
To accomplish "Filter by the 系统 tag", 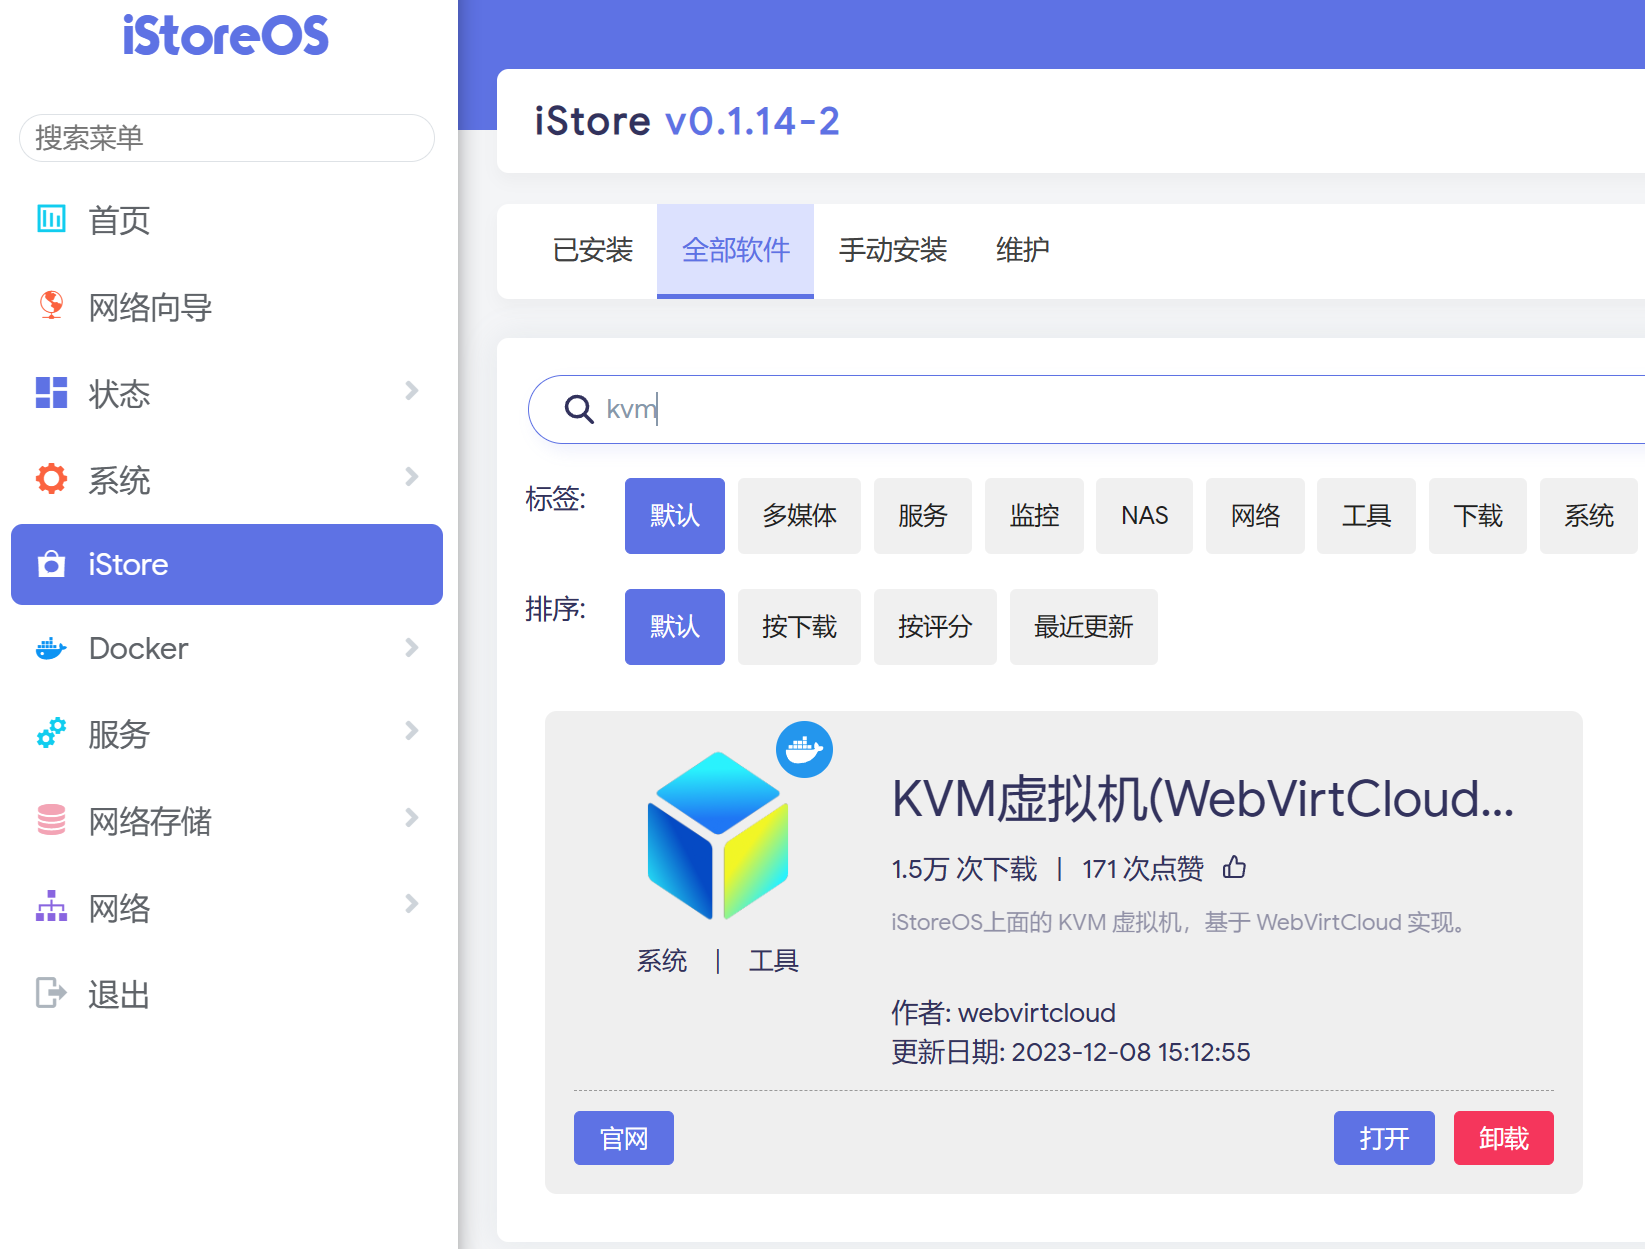I will 1589,516.
